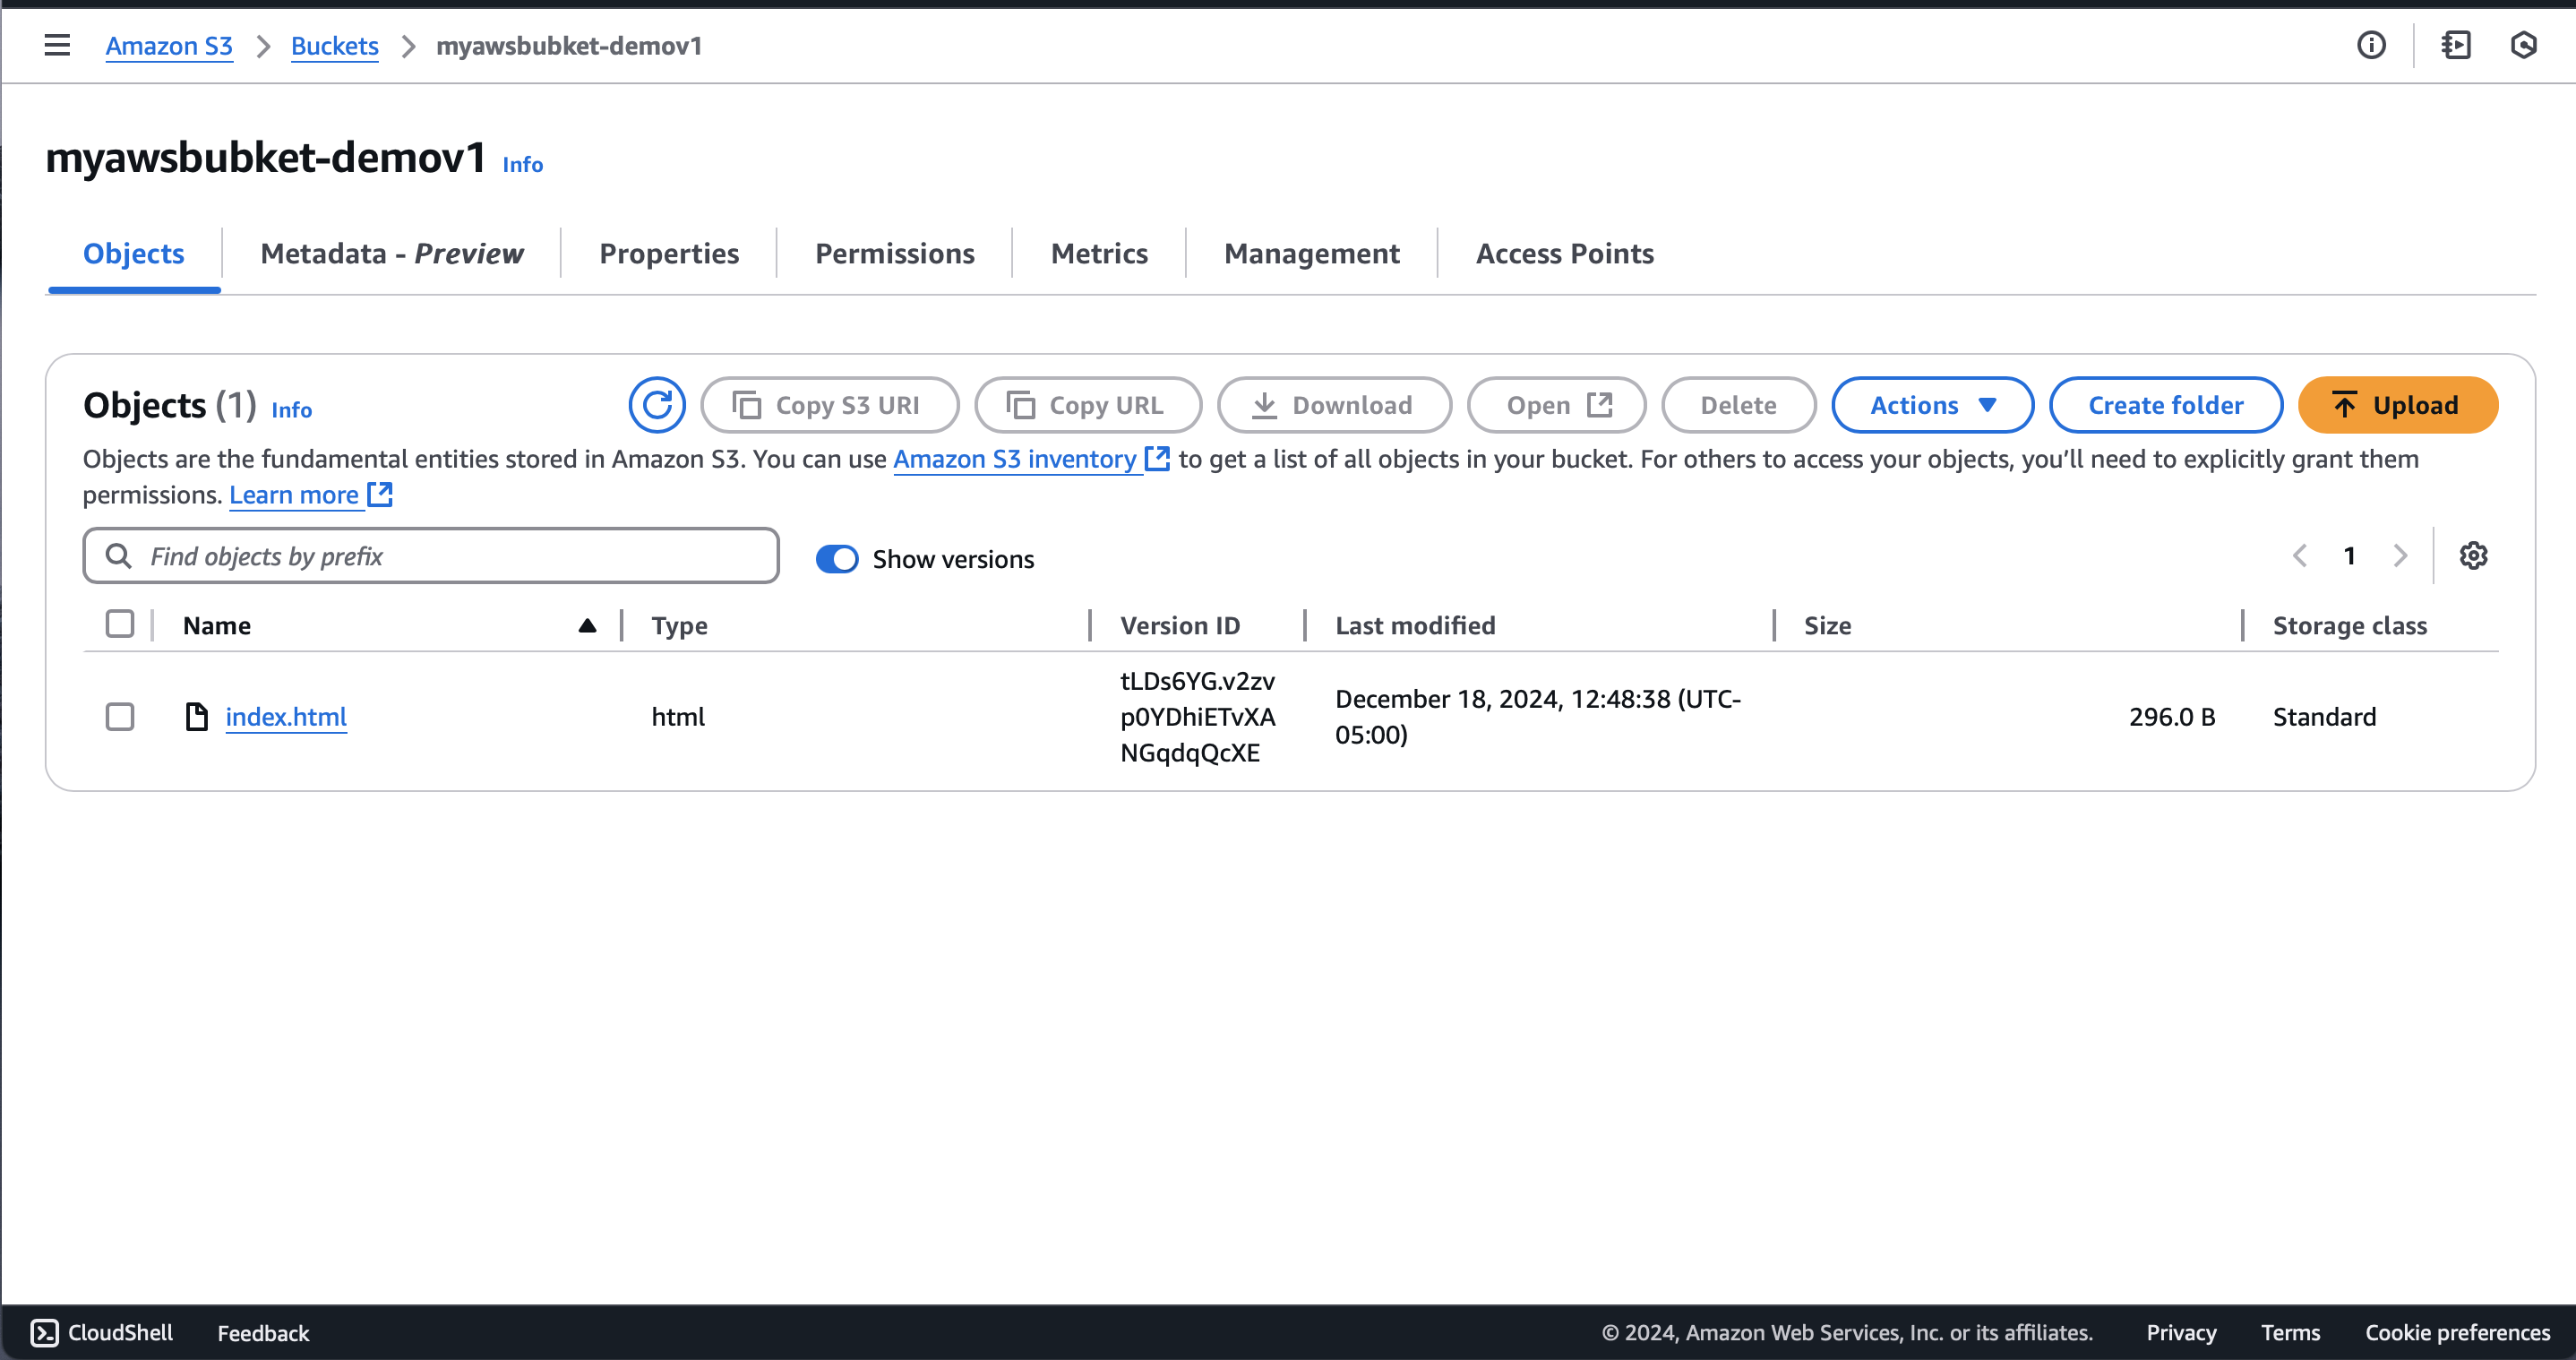Open the index.html object link
The width and height of the screenshot is (2576, 1360).
[x=286, y=717]
